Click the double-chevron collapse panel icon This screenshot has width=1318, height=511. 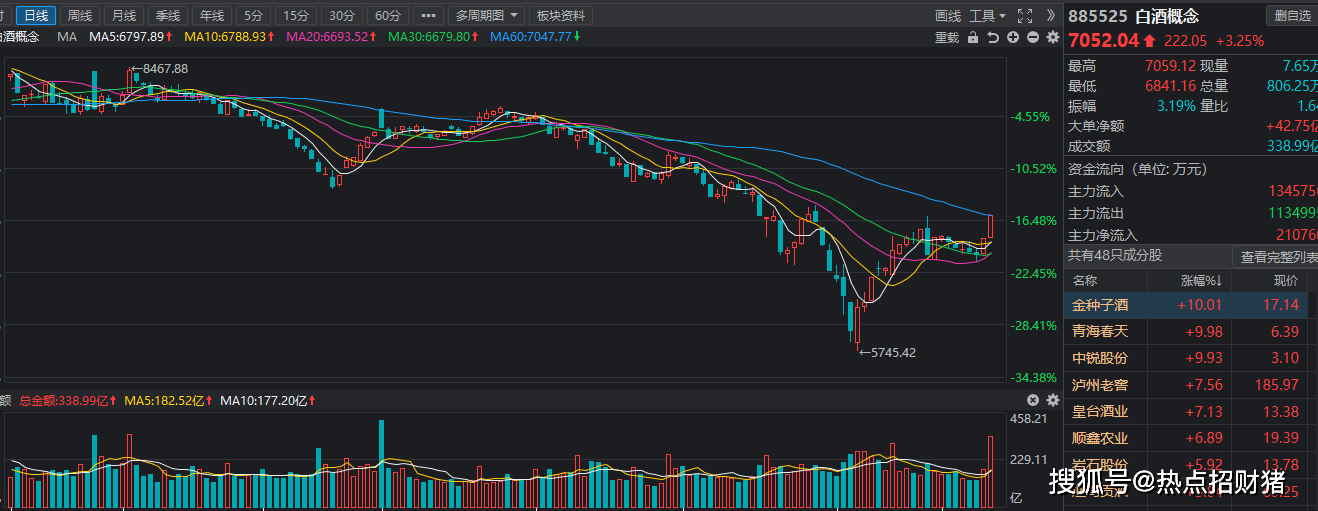pos(1049,16)
